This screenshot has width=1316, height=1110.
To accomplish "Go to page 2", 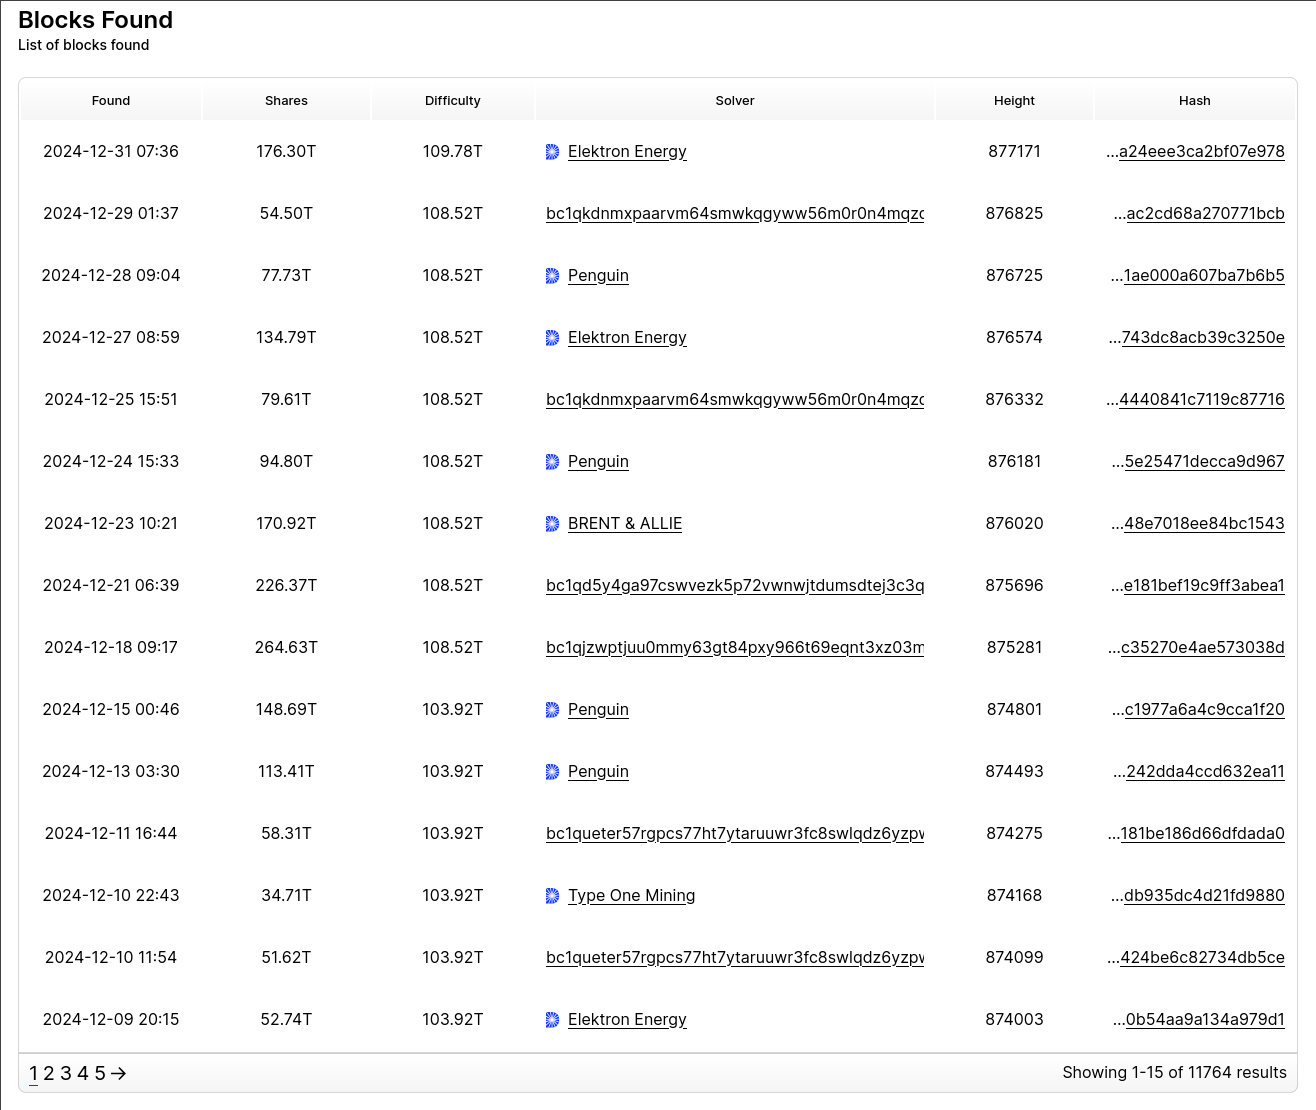I will click(49, 1073).
